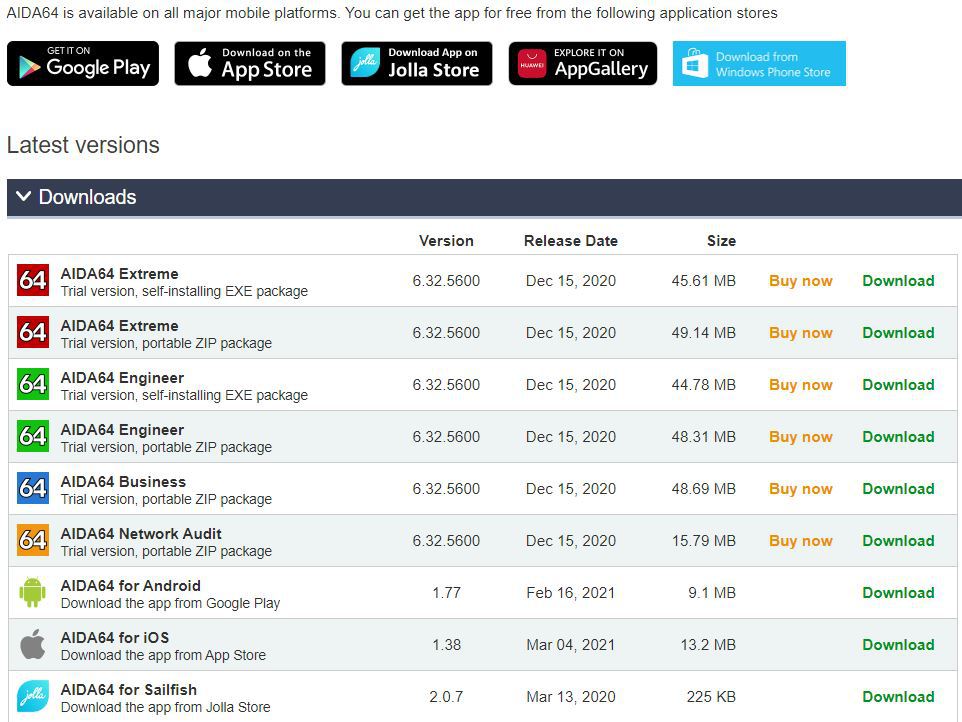Buy now AIDA64 Engineer portable ZIP
962x722 pixels.
[801, 437]
